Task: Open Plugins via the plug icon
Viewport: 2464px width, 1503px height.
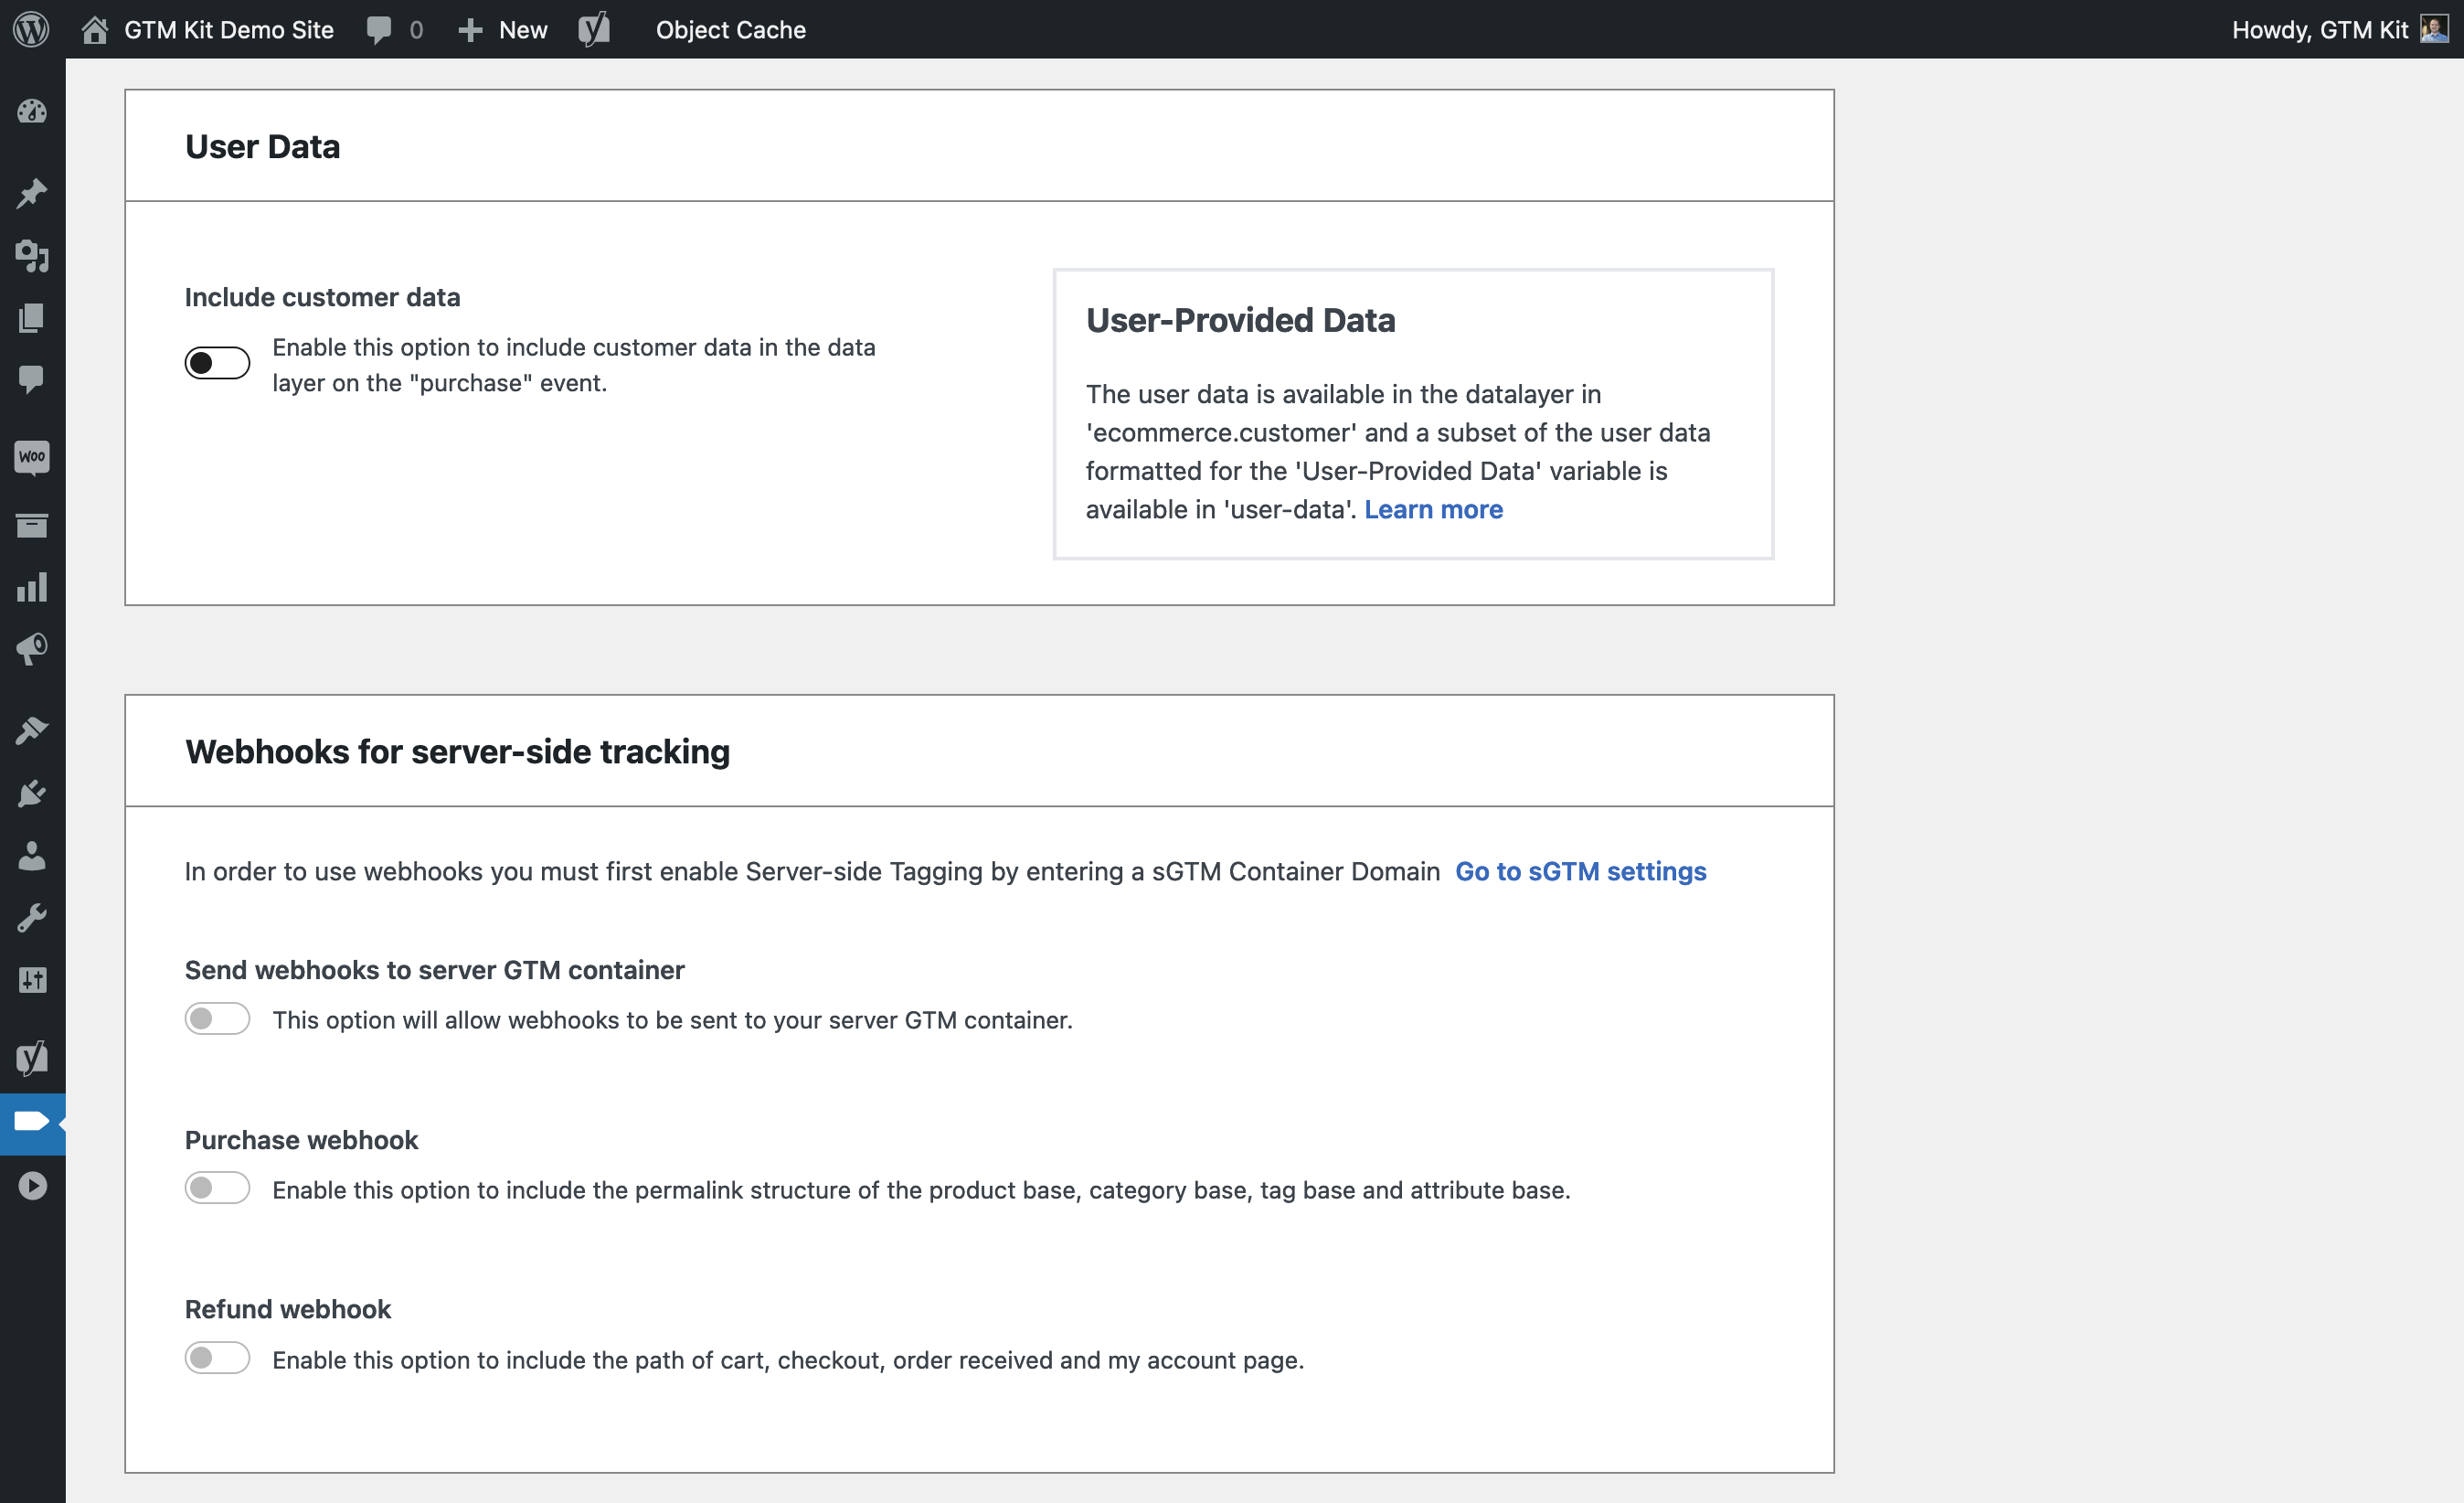Action: [33, 793]
